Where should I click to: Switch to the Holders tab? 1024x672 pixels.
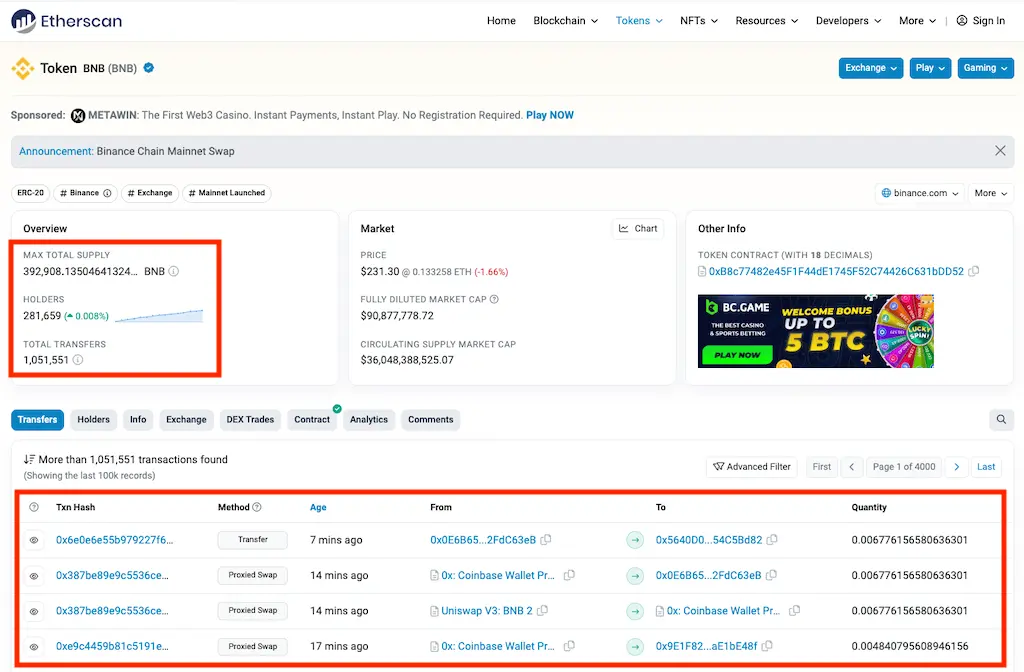pyautogui.click(x=93, y=419)
